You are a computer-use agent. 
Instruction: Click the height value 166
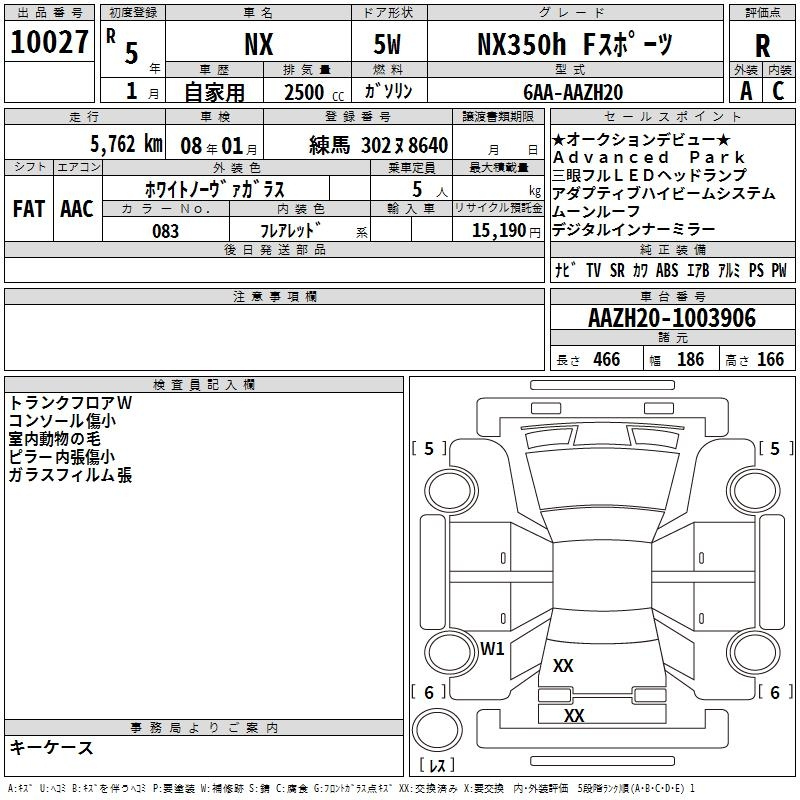(x=770, y=360)
